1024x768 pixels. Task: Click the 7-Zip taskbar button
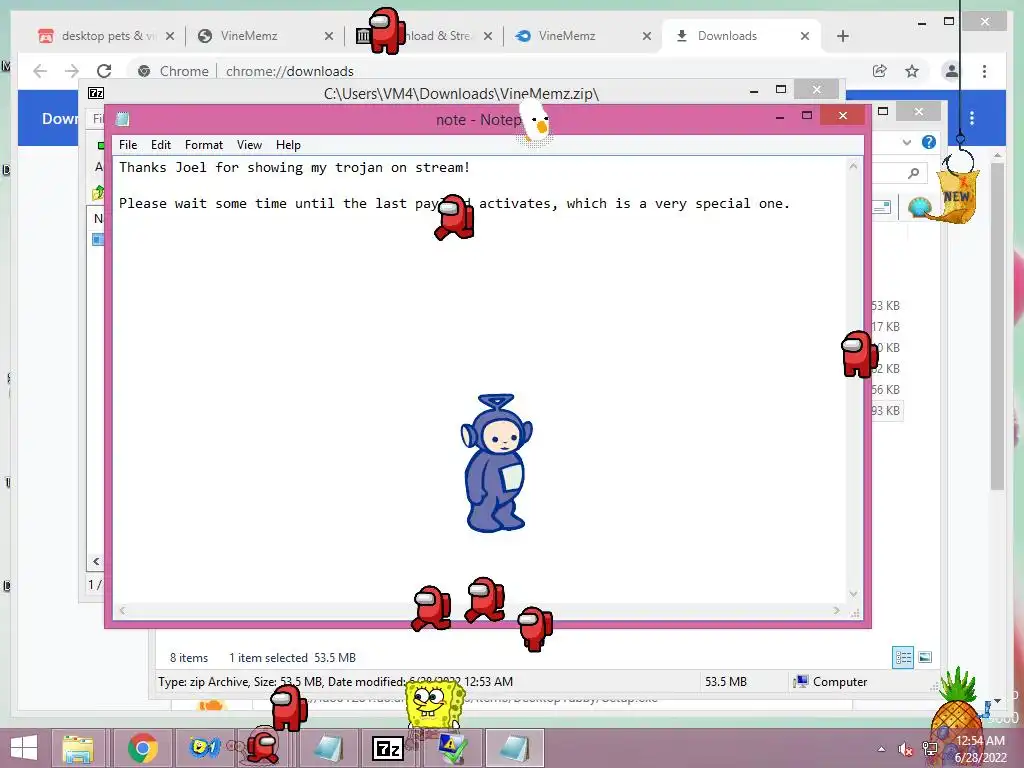click(x=387, y=748)
